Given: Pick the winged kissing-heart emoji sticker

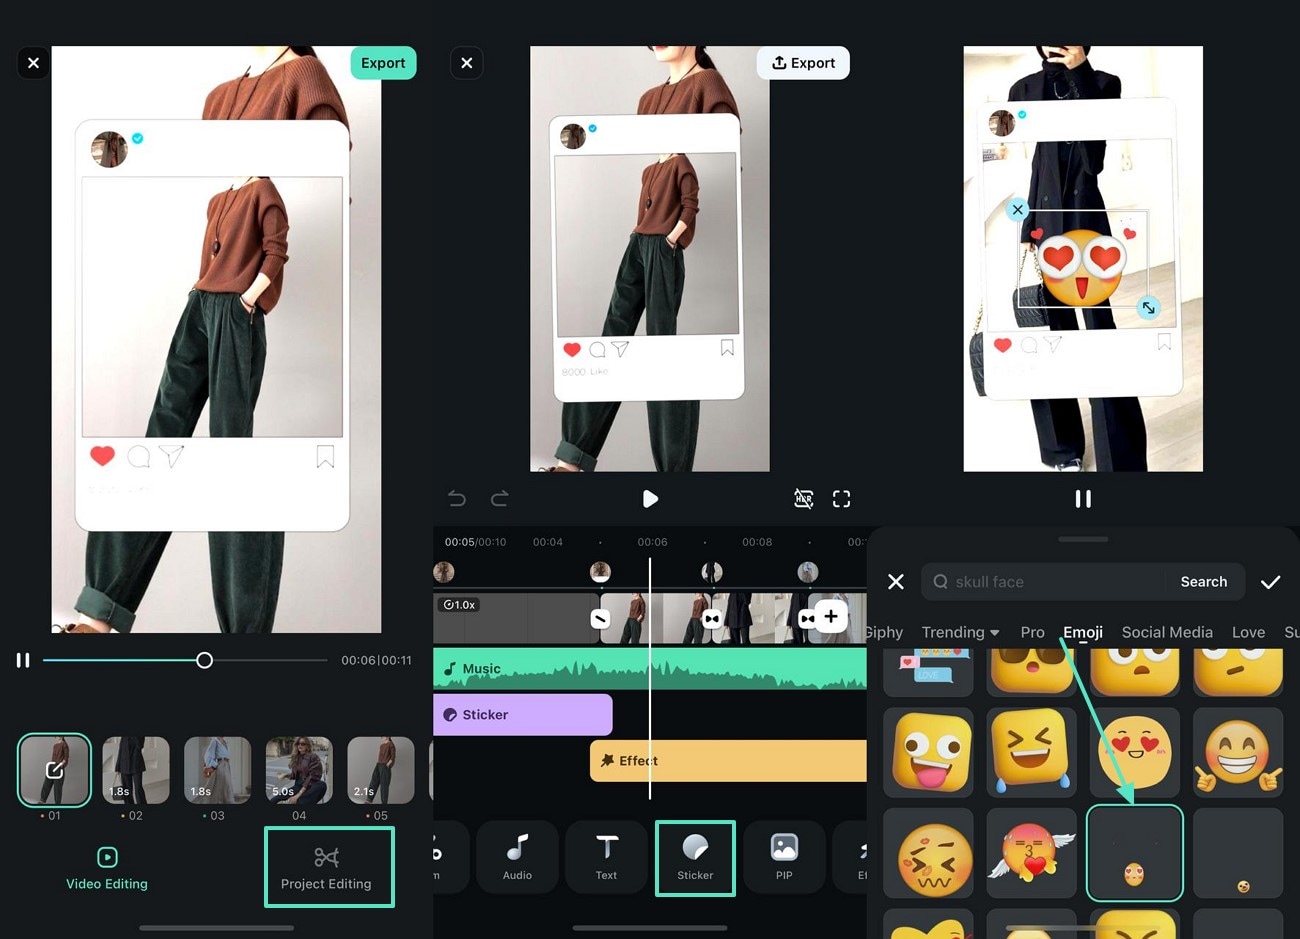Looking at the screenshot, I should [x=1031, y=853].
